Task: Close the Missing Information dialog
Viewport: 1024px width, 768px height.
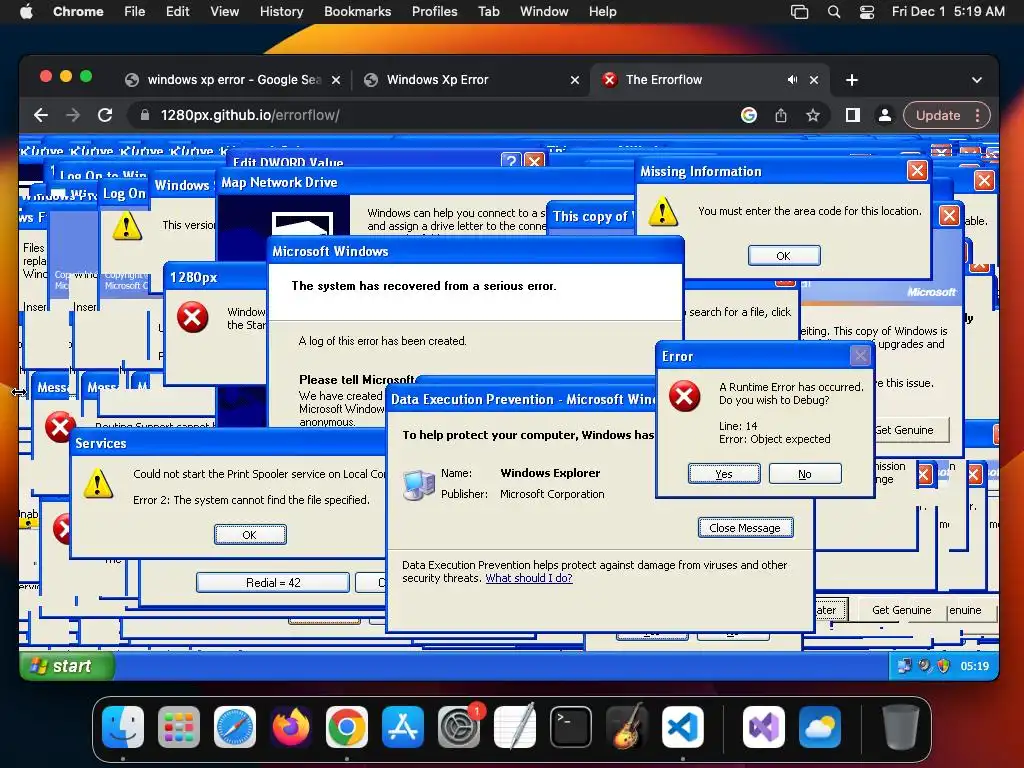Action: coord(917,171)
